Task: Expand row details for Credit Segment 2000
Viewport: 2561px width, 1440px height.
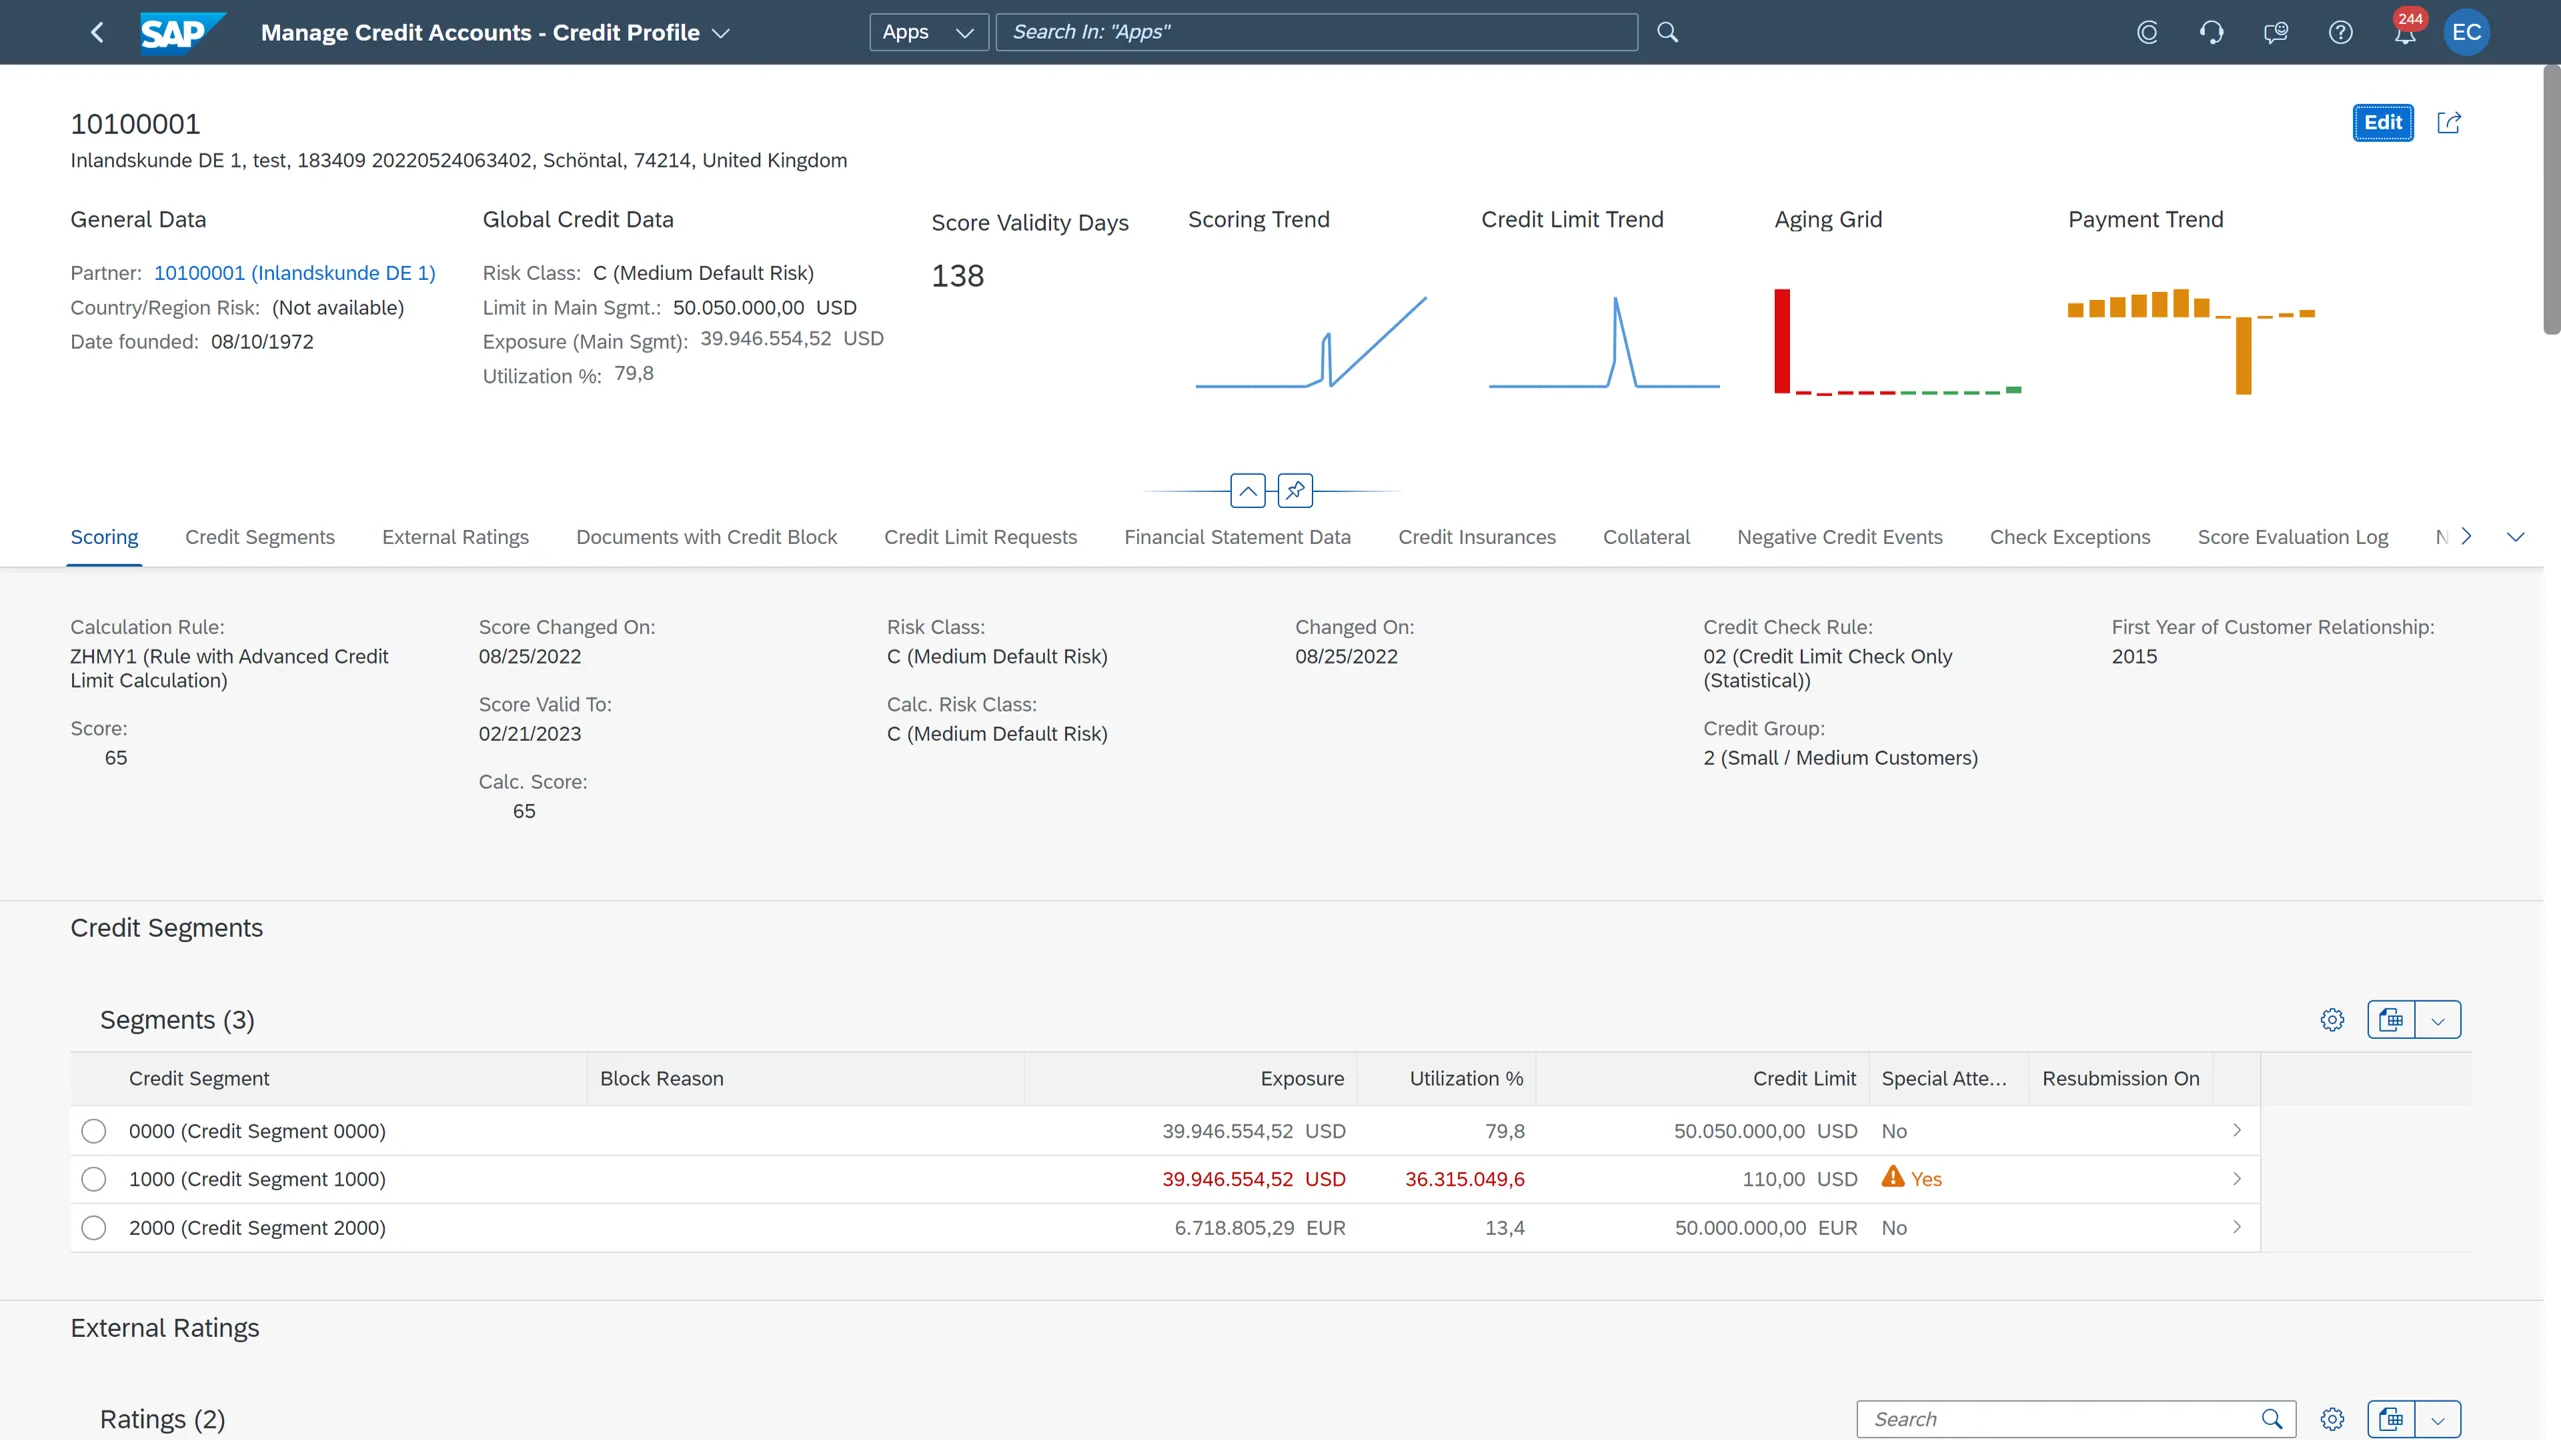Action: click(x=2237, y=1227)
